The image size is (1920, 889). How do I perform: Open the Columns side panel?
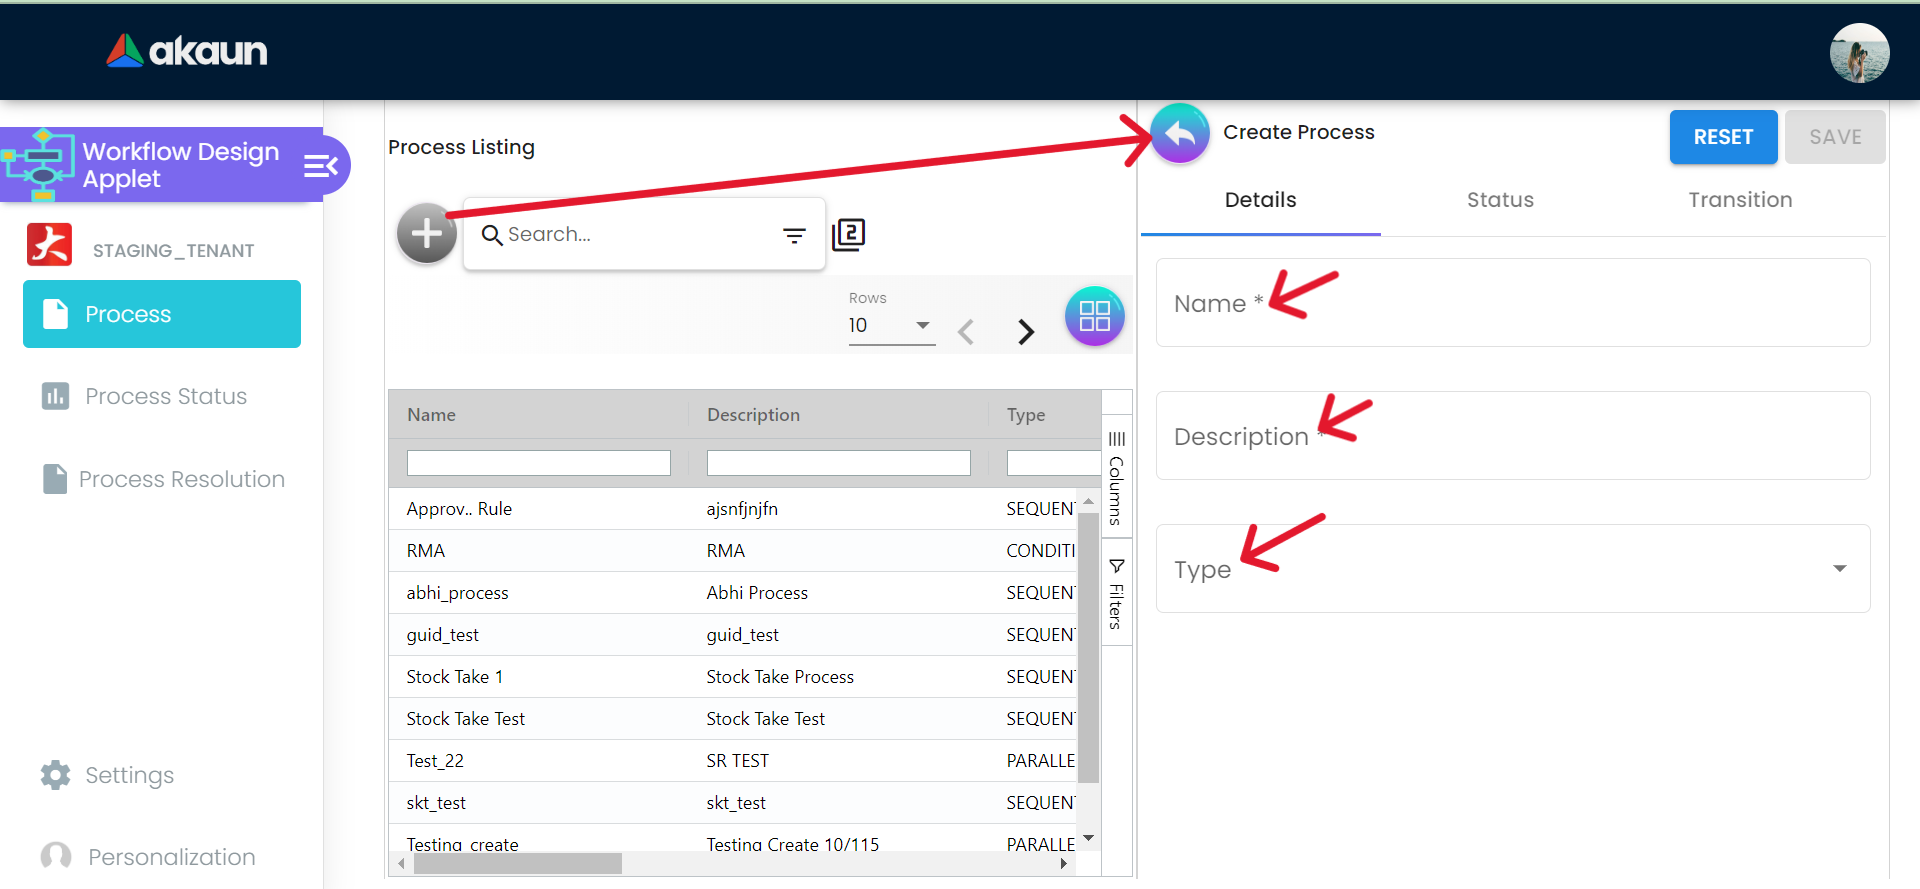(x=1116, y=479)
